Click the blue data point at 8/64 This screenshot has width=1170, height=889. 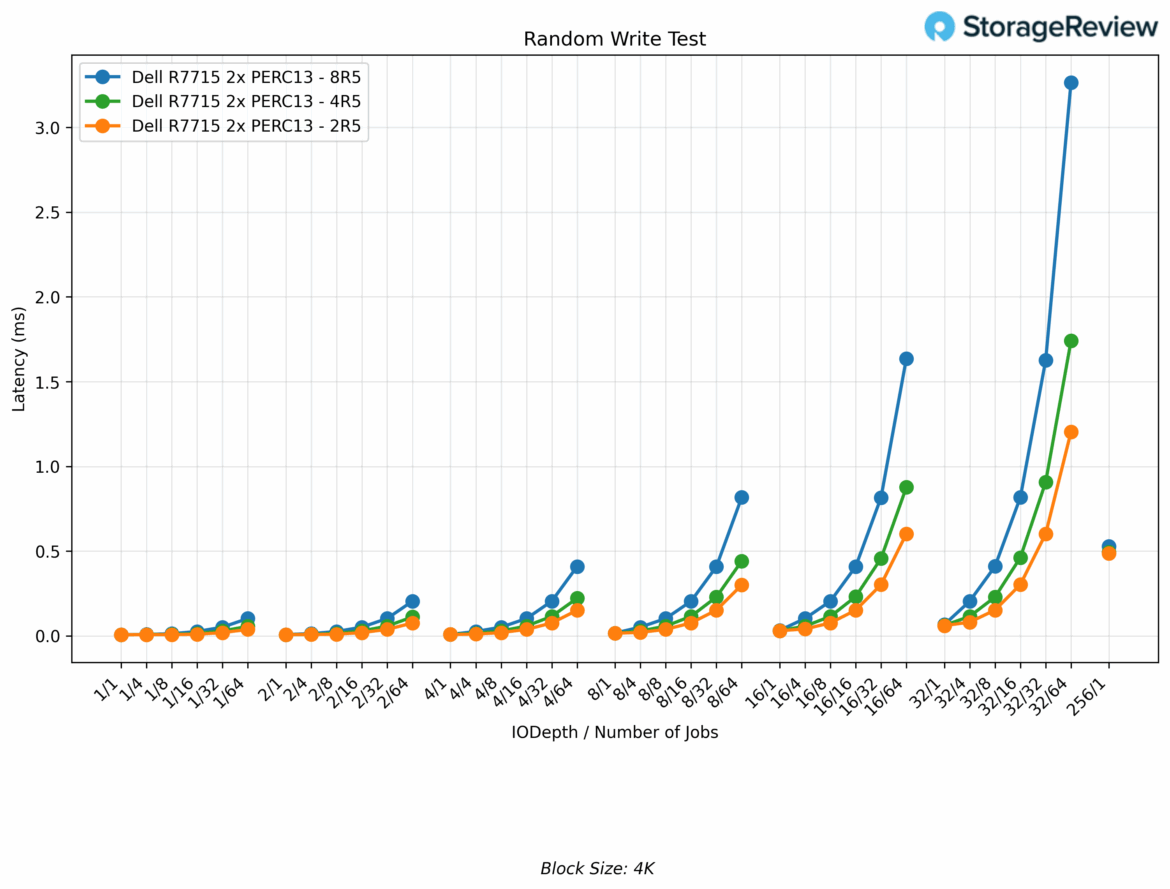(x=742, y=497)
